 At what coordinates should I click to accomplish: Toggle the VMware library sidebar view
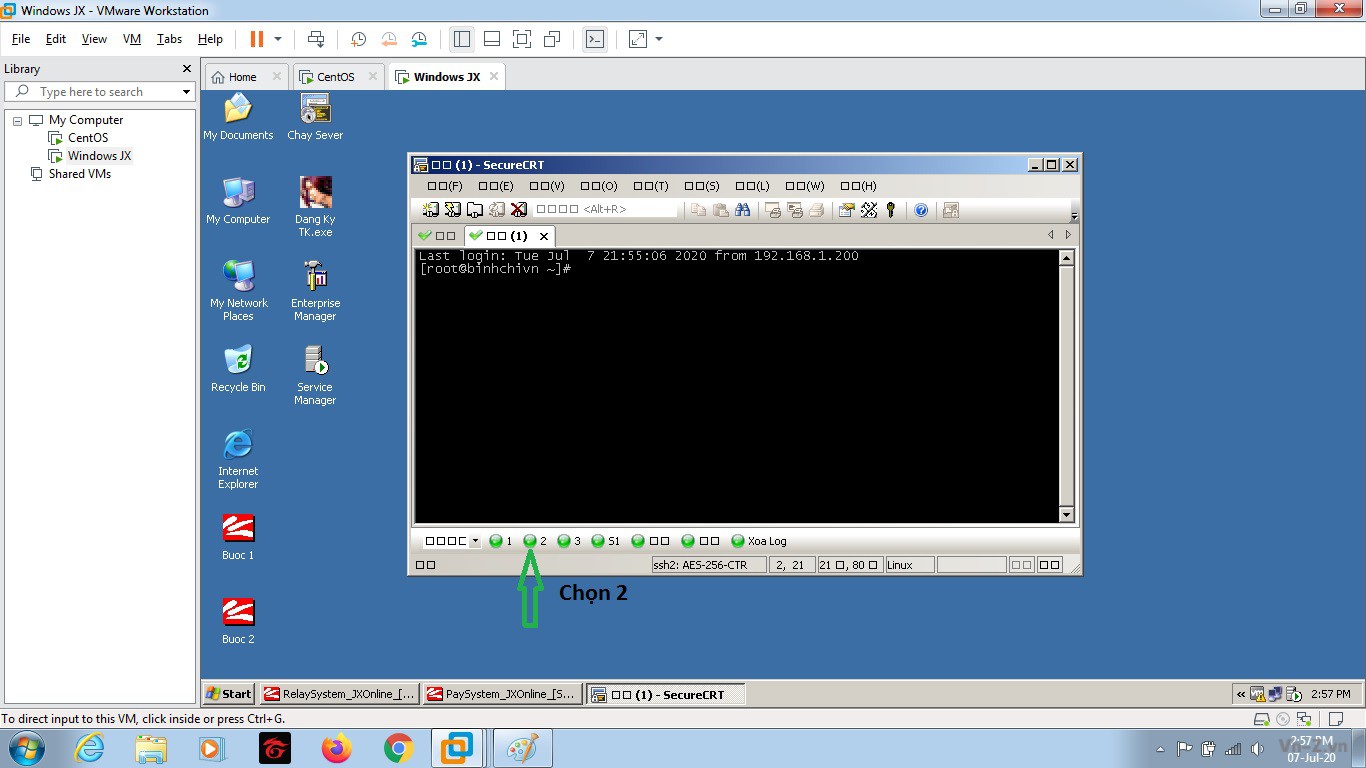pyautogui.click(x=461, y=39)
